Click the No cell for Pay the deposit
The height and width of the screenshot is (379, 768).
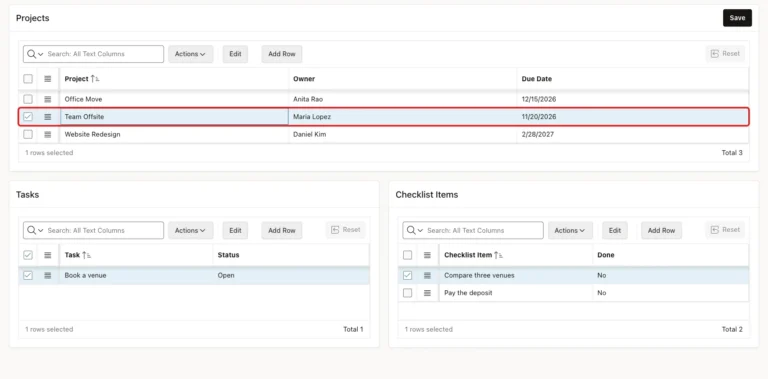point(671,293)
